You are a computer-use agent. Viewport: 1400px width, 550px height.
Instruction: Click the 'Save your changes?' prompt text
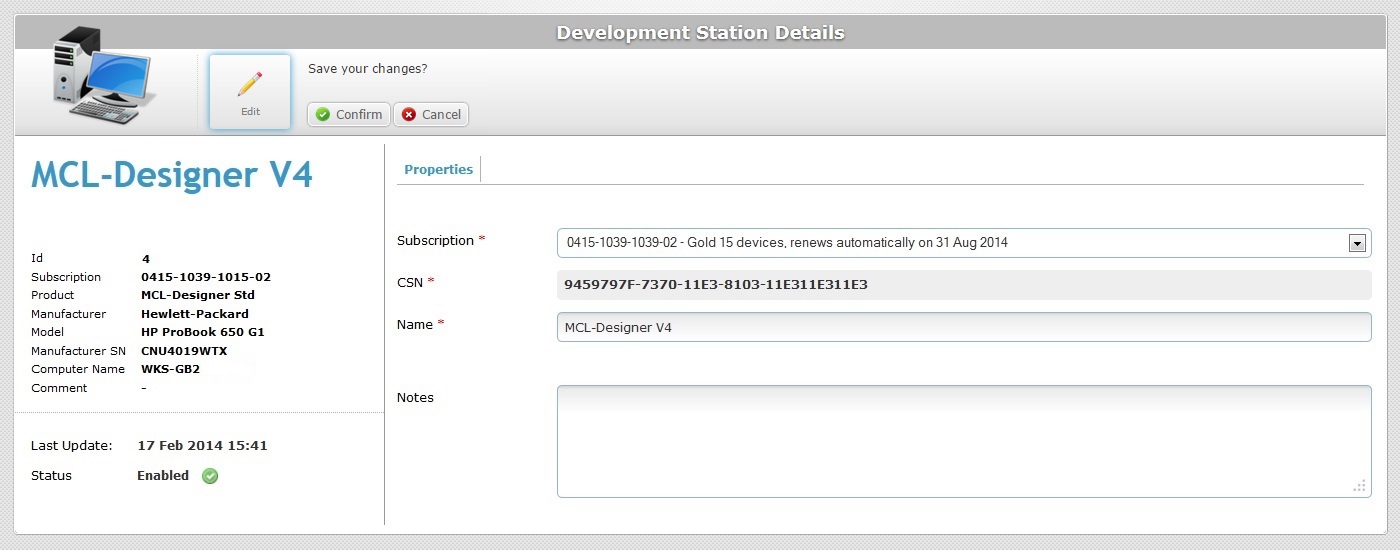(368, 69)
